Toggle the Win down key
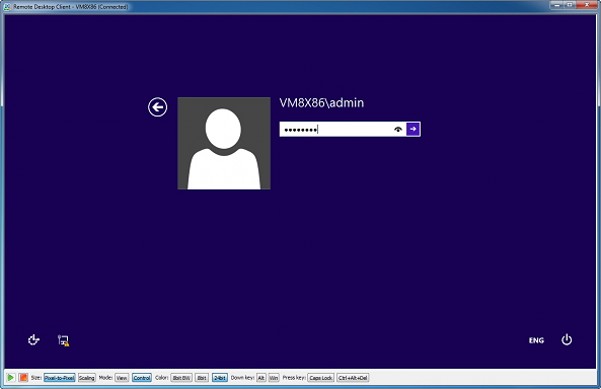Image resolution: width=601 pixels, height=389 pixels. pos(273,378)
